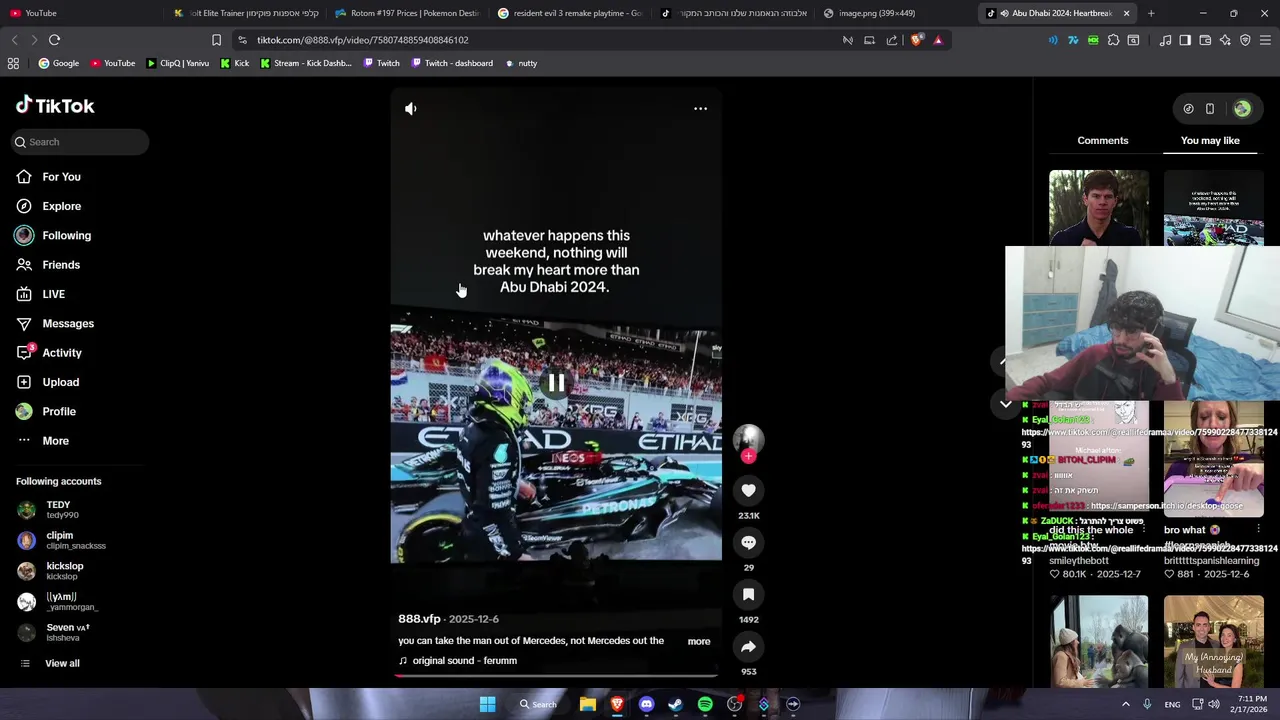Click the TikTok logo
Viewport: 1280px width, 720px height.
click(x=55, y=105)
